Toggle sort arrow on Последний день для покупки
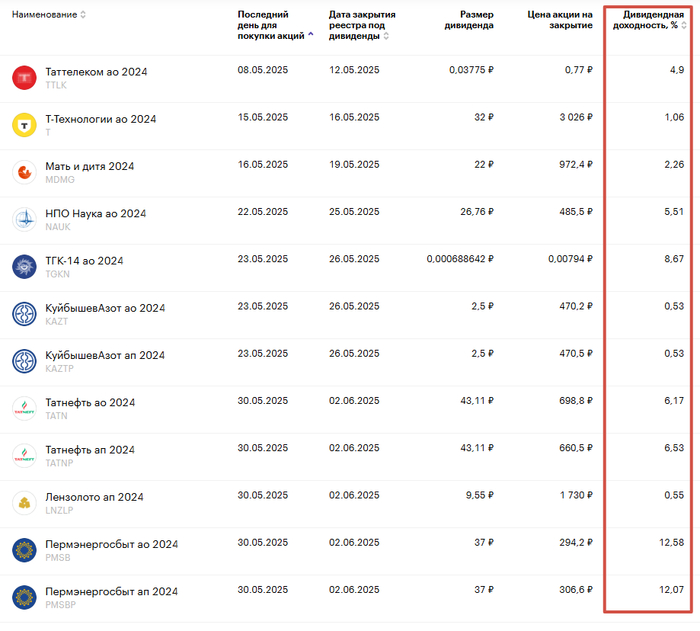This screenshot has width=700, height=631. click(x=310, y=35)
